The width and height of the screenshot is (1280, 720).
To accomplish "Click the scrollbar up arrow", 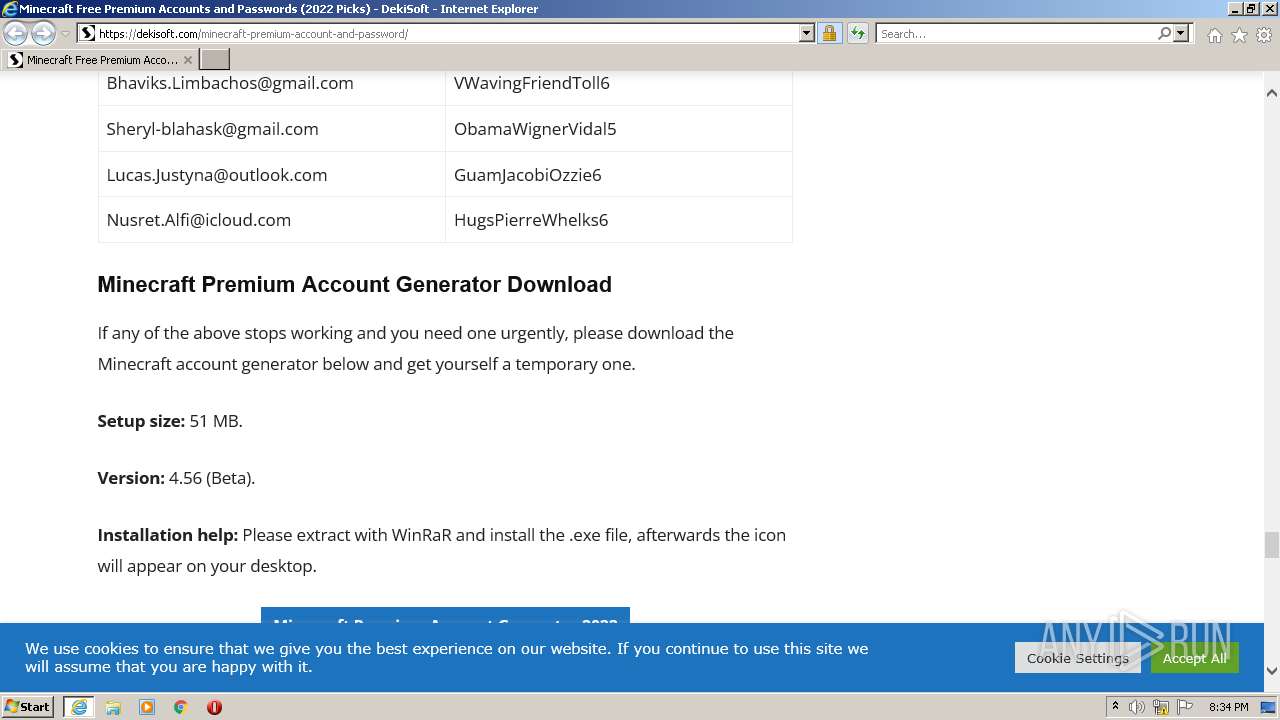I will (1271, 93).
